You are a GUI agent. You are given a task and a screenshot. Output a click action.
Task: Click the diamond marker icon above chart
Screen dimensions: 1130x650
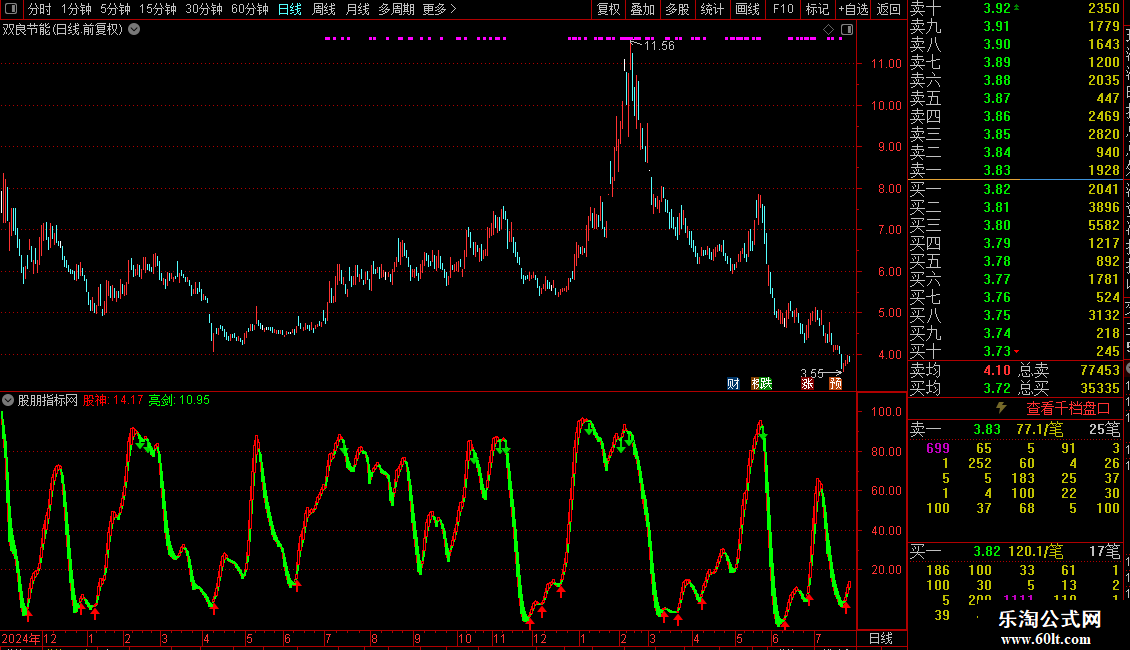(829, 30)
